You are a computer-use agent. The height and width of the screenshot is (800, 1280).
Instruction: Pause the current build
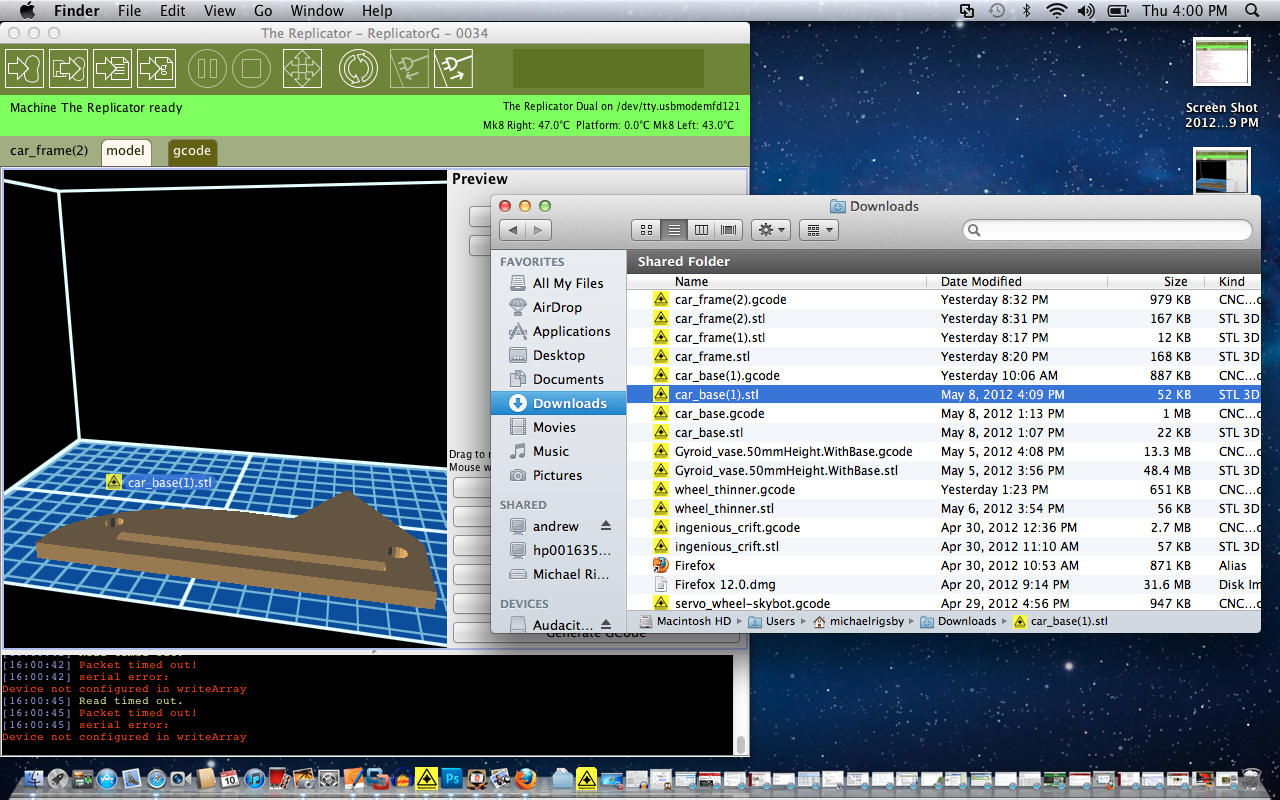click(207, 68)
